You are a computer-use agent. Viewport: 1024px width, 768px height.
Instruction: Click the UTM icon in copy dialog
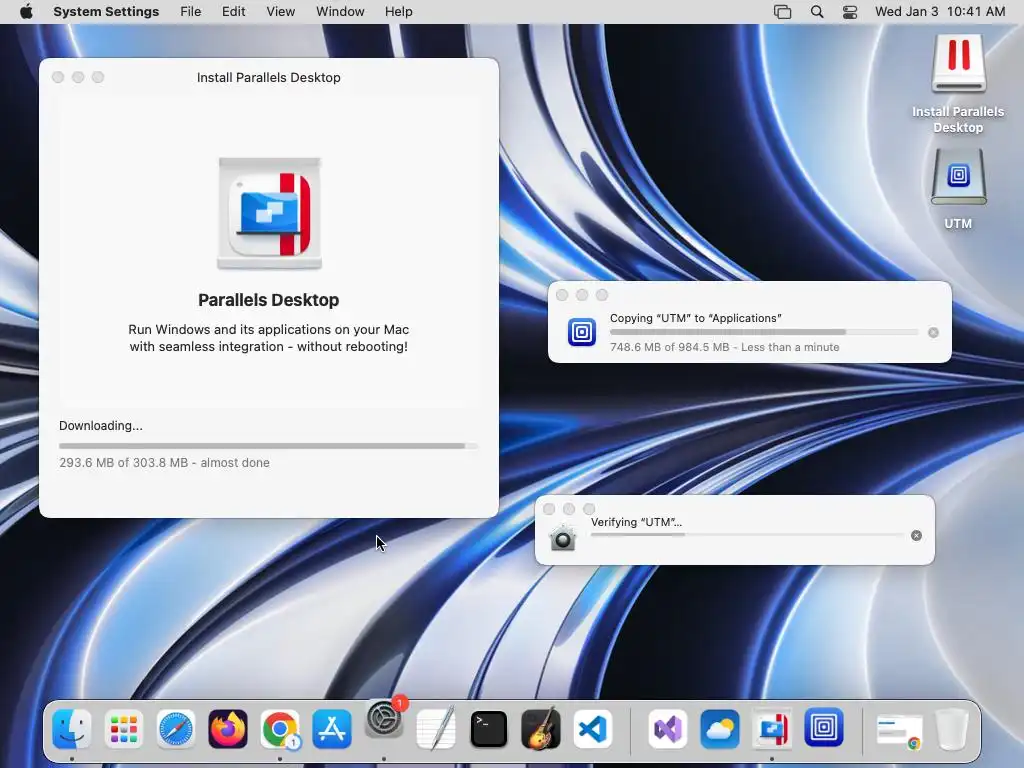click(x=581, y=332)
